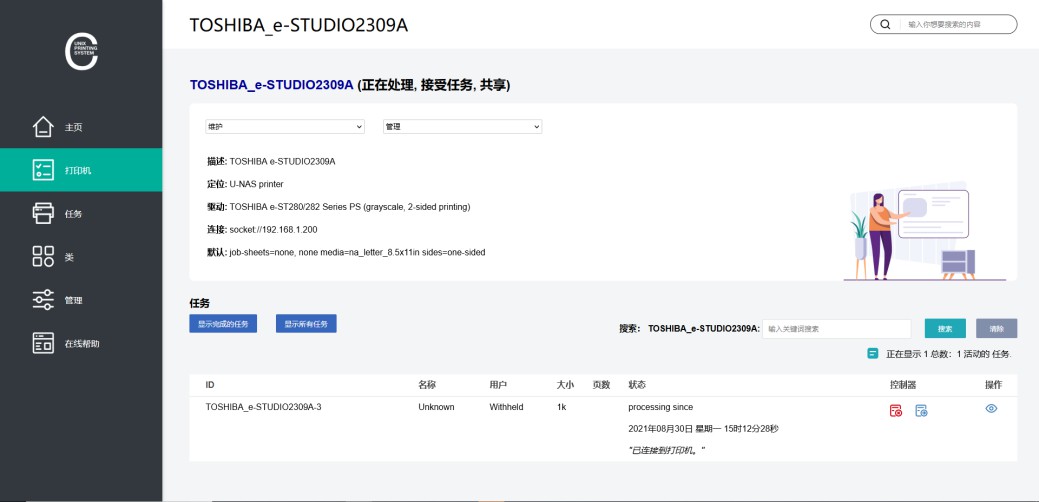Image resolution: width=1039 pixels, height=502 pixels.
Task: Go to the 主页 menu item
Action: point(81,126)
